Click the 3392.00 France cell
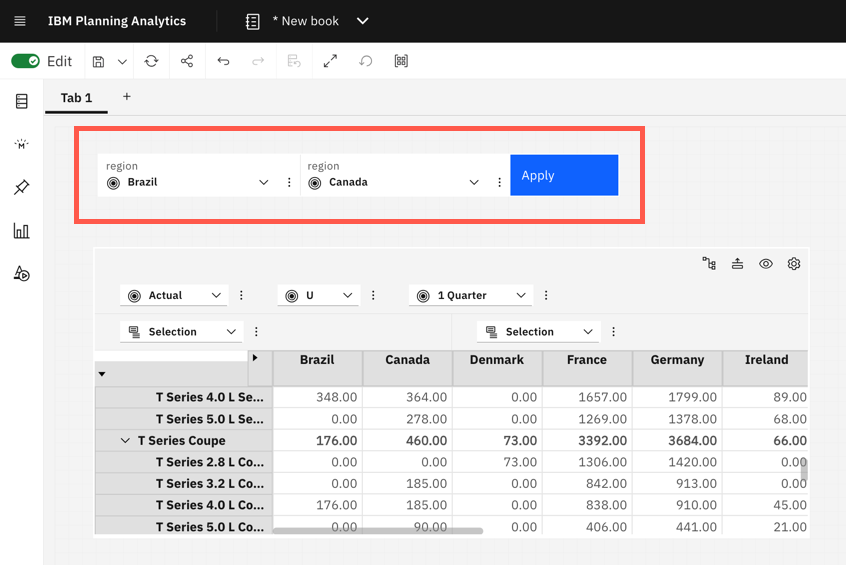 [588, 441]
